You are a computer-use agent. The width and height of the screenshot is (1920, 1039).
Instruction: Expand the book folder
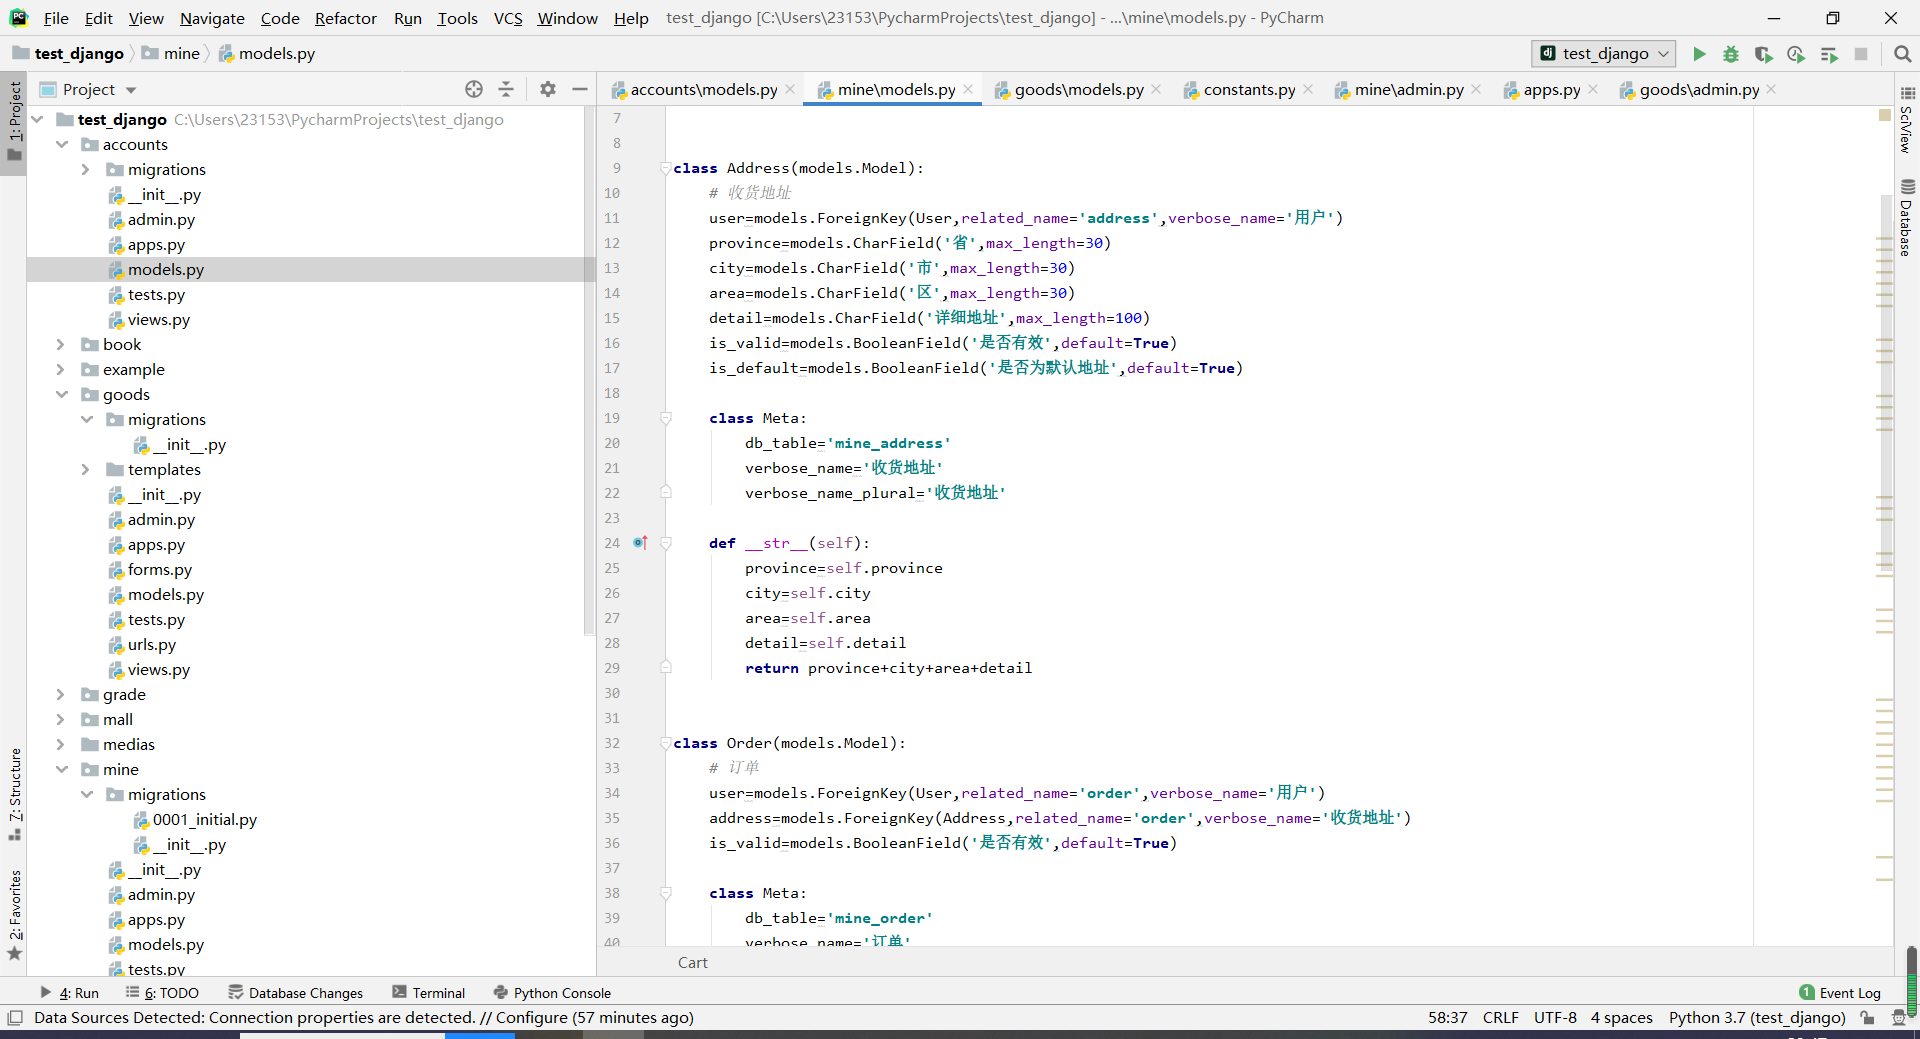pos(61,344)
